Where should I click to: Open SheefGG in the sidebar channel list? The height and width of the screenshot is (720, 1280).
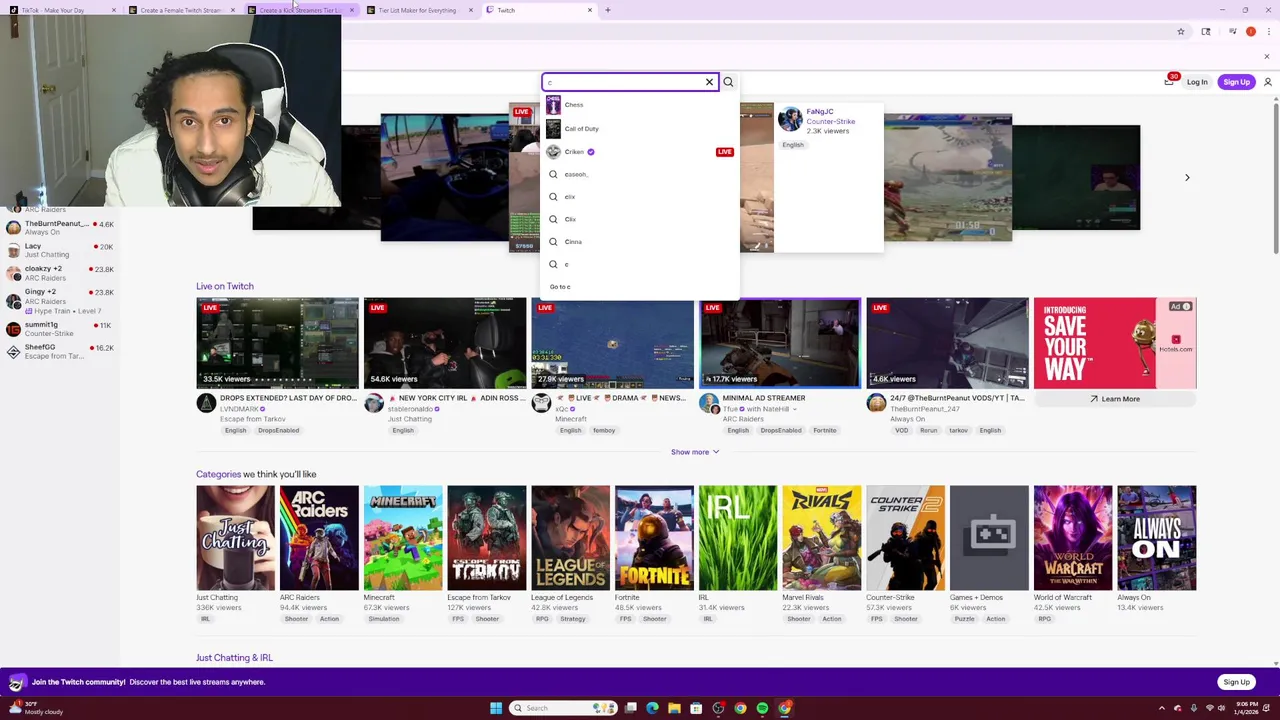60,351
